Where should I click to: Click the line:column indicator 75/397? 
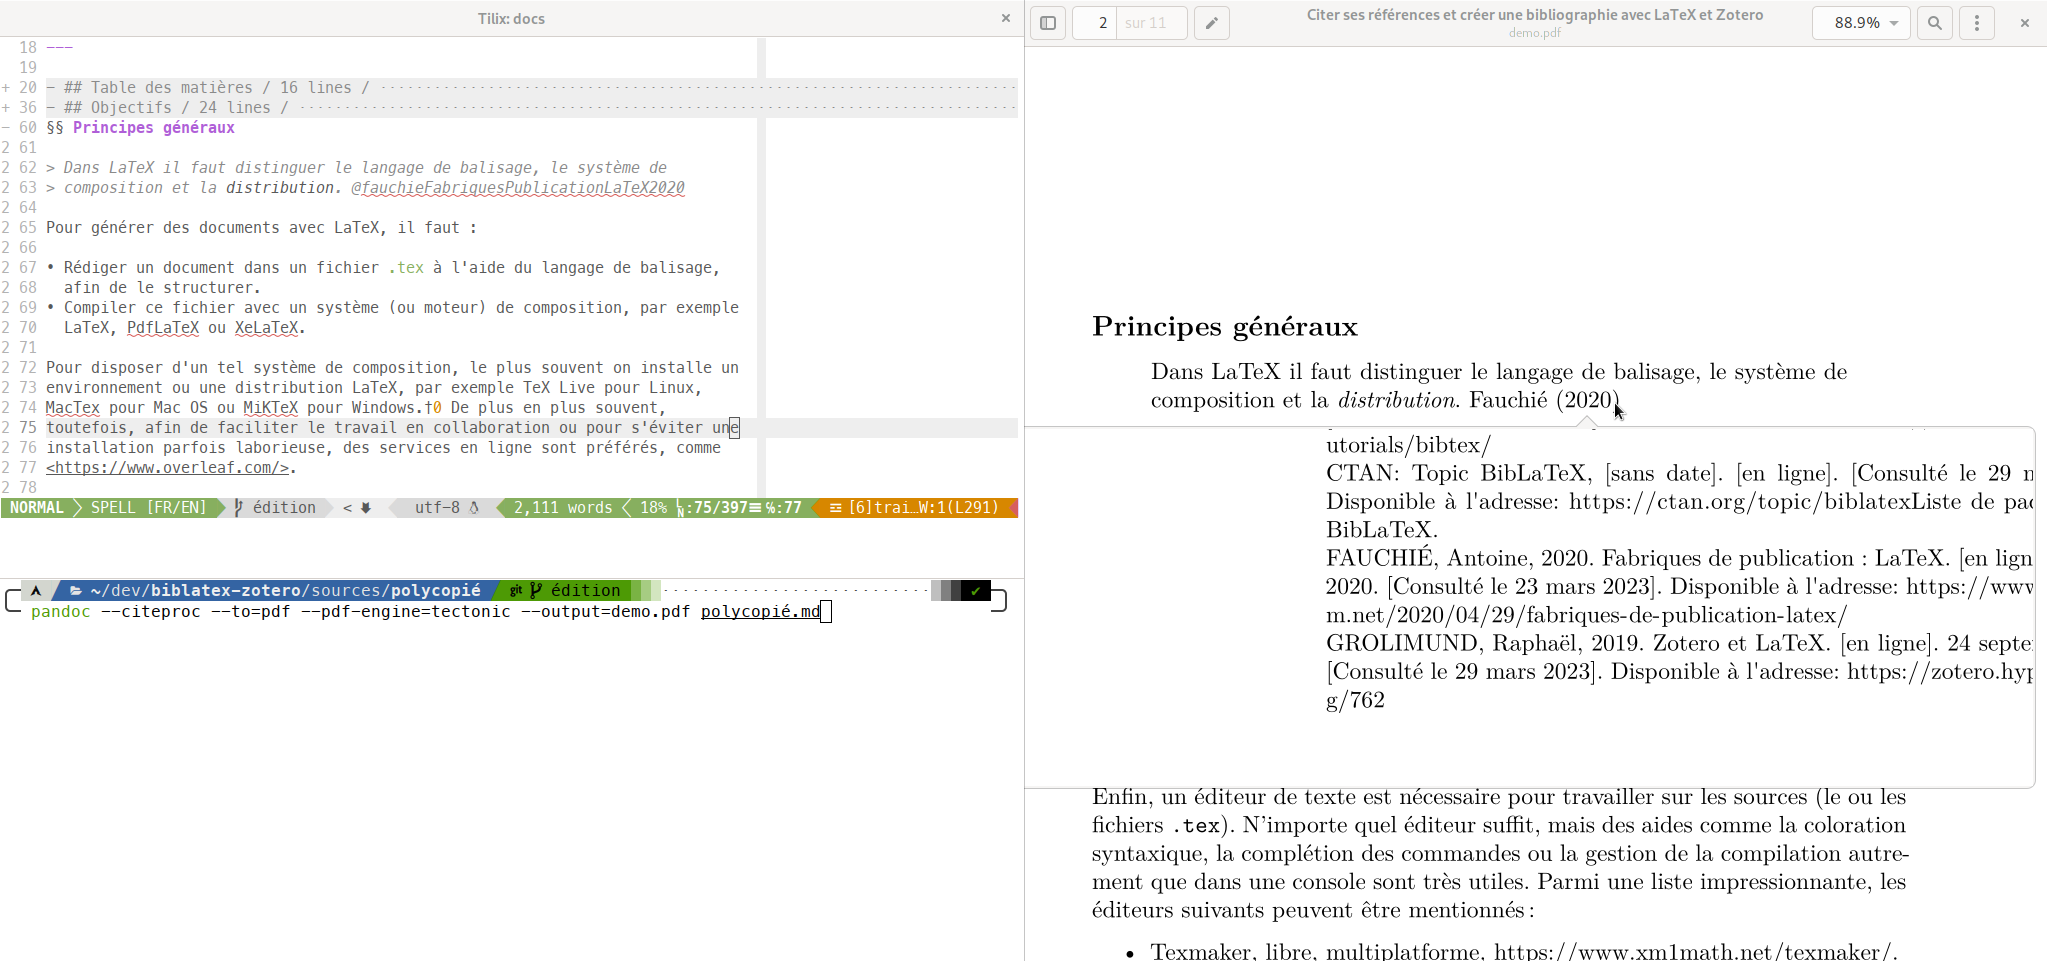point(739,508)
